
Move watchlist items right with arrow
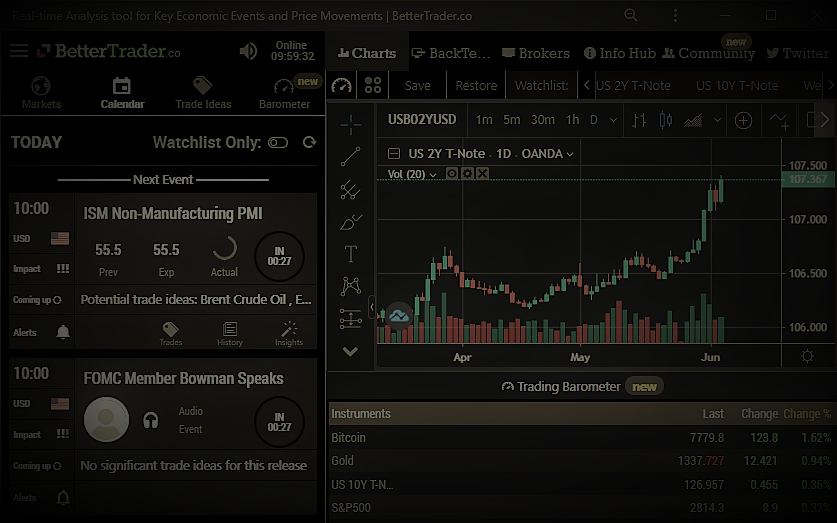pyautogui.click(x=830, y=85)
